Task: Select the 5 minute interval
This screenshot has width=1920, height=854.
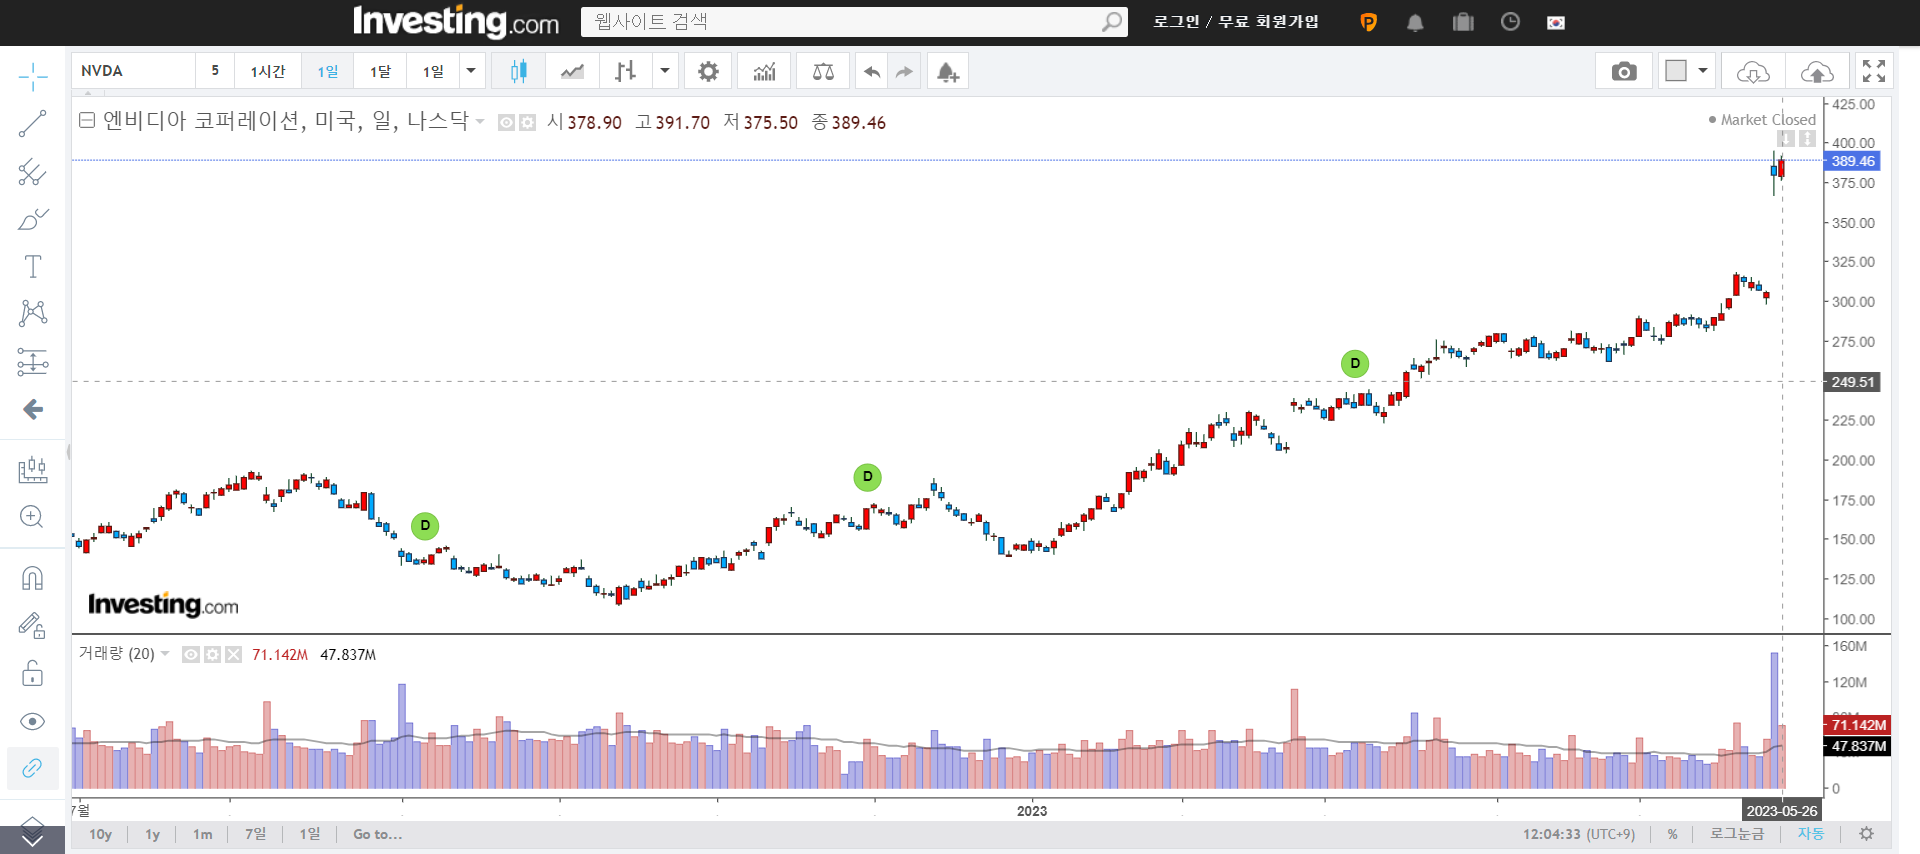Action: [215, 71]
